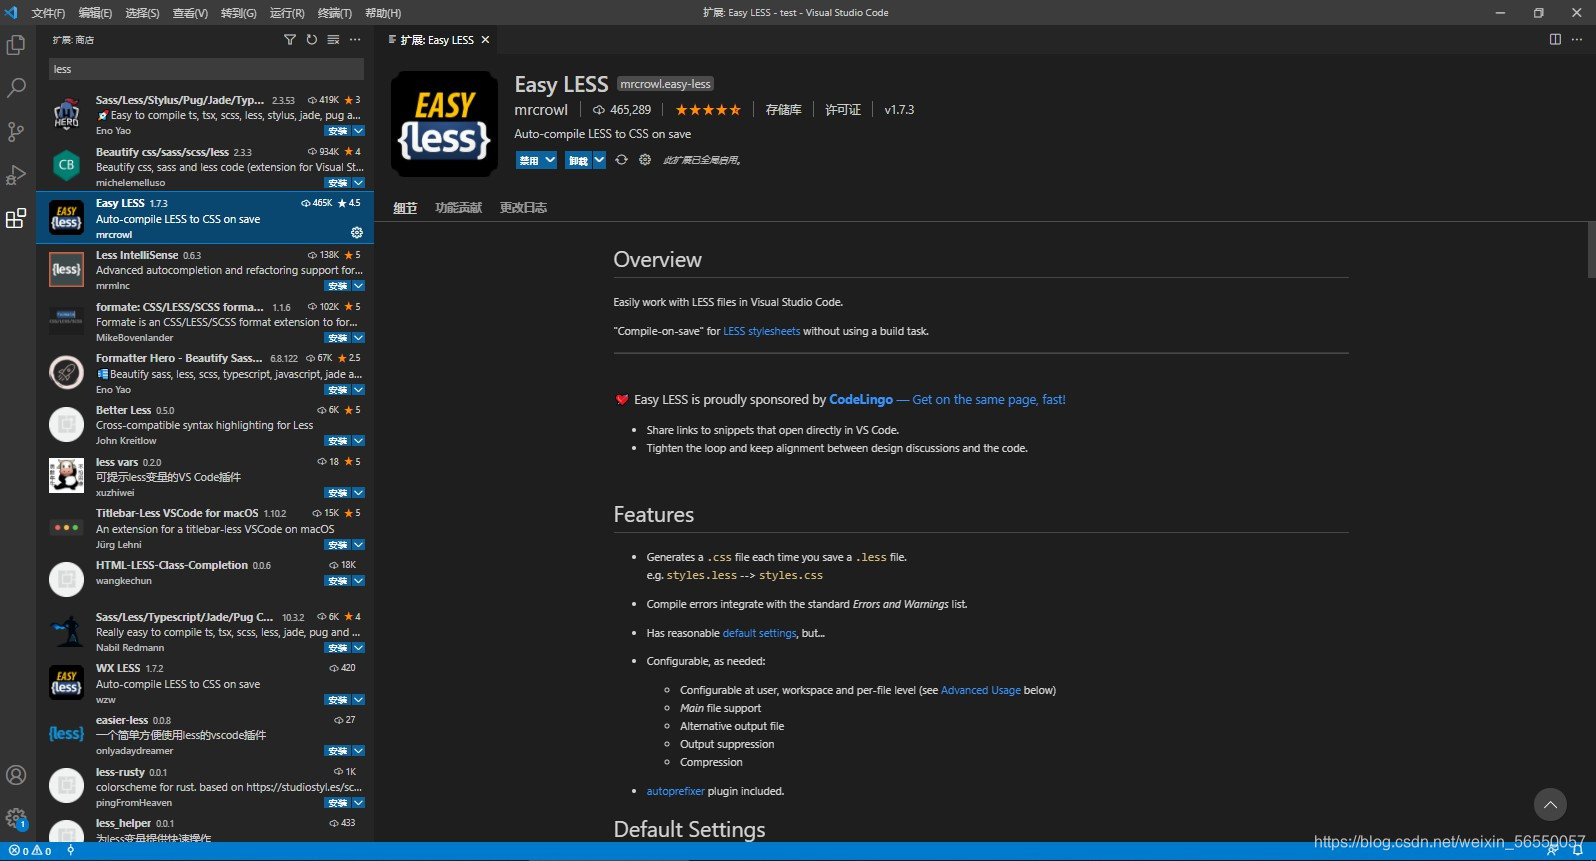Open the extensions panel more actions menu
The height and width of the screenshot is (861, 1596).
[355, 40]
